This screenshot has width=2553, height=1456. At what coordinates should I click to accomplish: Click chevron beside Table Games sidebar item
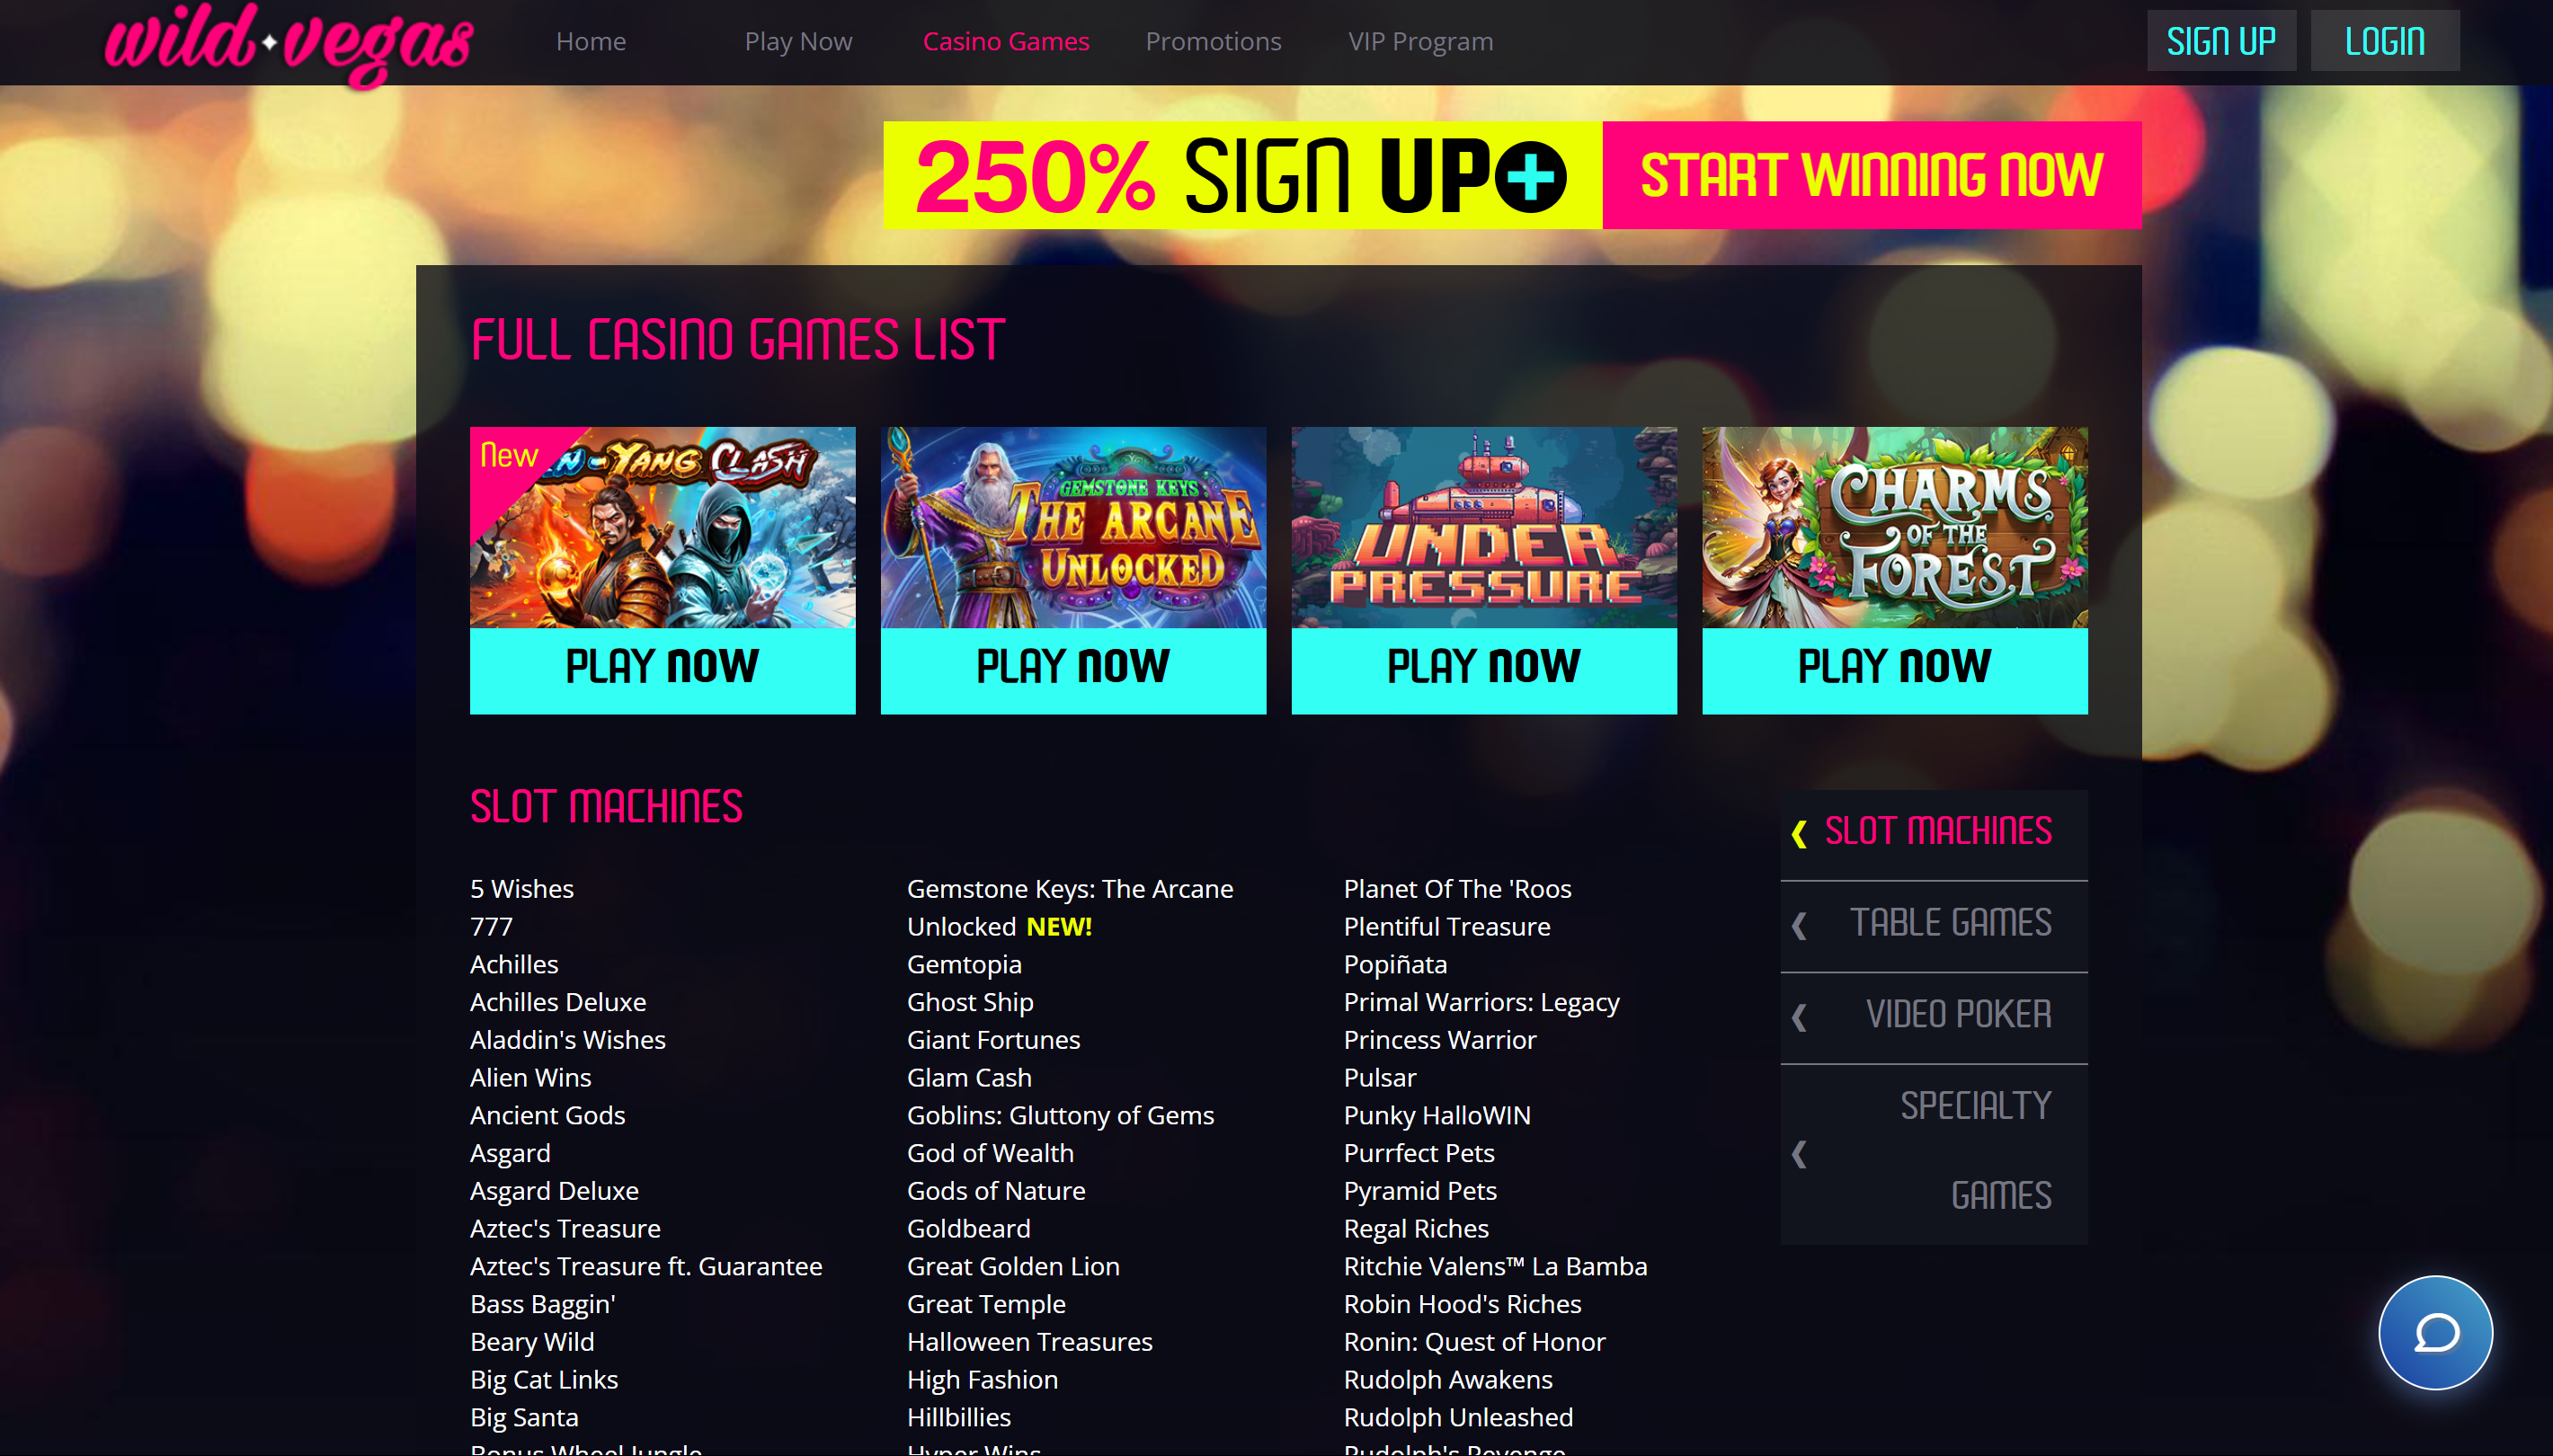click(1799, 925)
